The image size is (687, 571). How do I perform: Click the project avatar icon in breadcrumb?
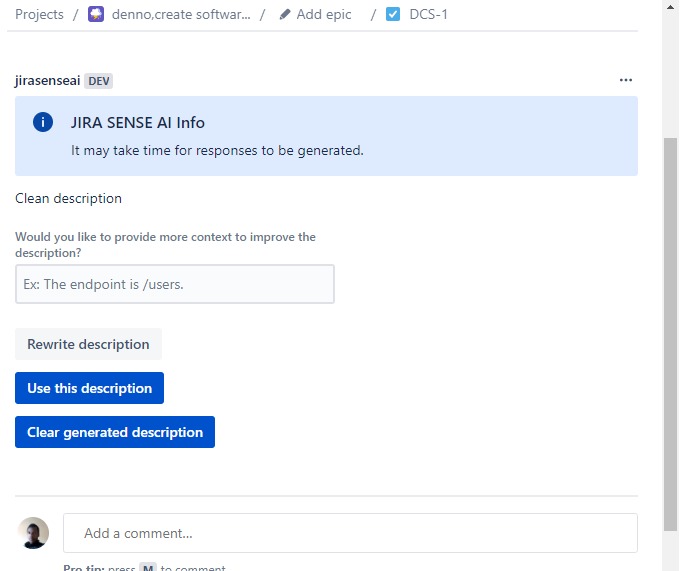(x=96, y=14)
